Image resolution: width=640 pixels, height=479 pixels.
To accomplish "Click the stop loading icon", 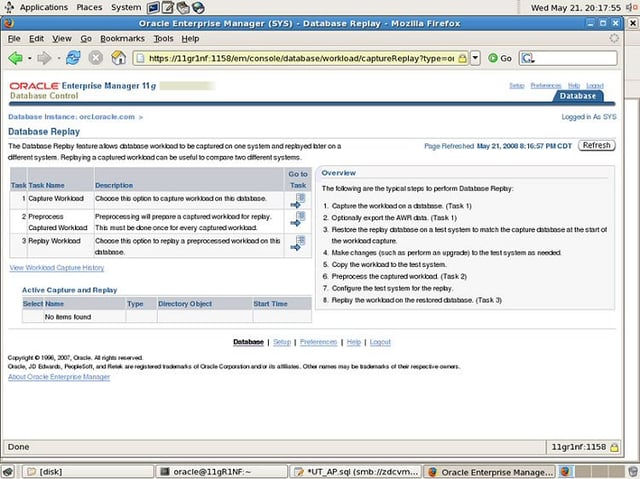I will (x=96, y=58).
